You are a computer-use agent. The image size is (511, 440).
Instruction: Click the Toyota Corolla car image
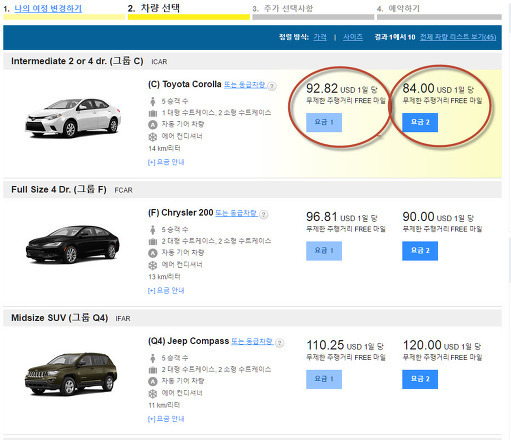[x=73, y=118]
